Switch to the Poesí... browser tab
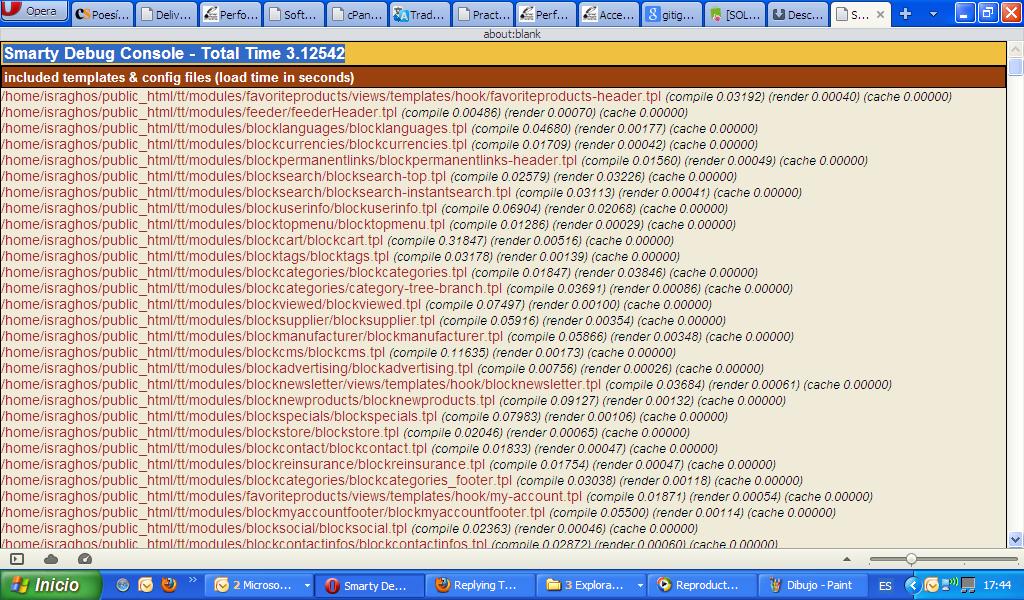 click(x=102, y=14)
